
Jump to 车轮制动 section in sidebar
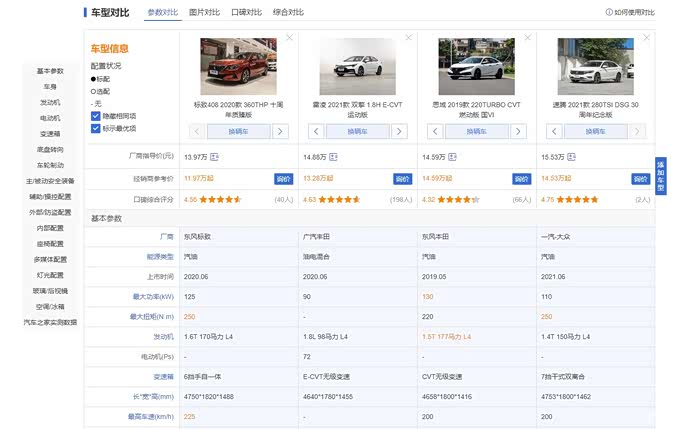tap(50, 165)
